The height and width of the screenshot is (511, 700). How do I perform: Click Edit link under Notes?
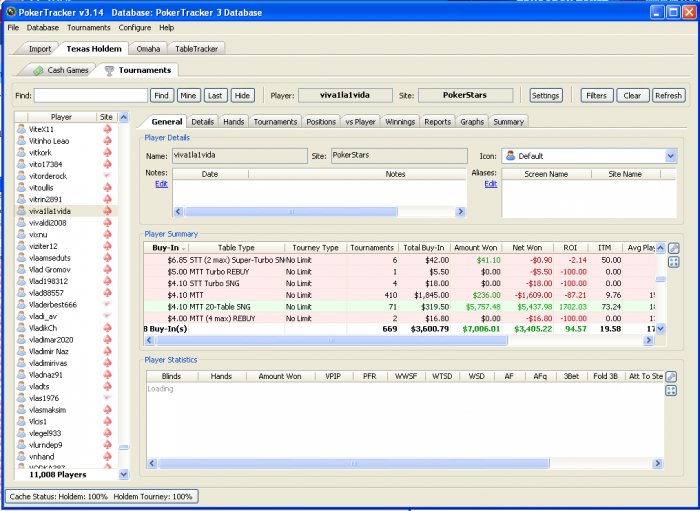tap(161, 184)
